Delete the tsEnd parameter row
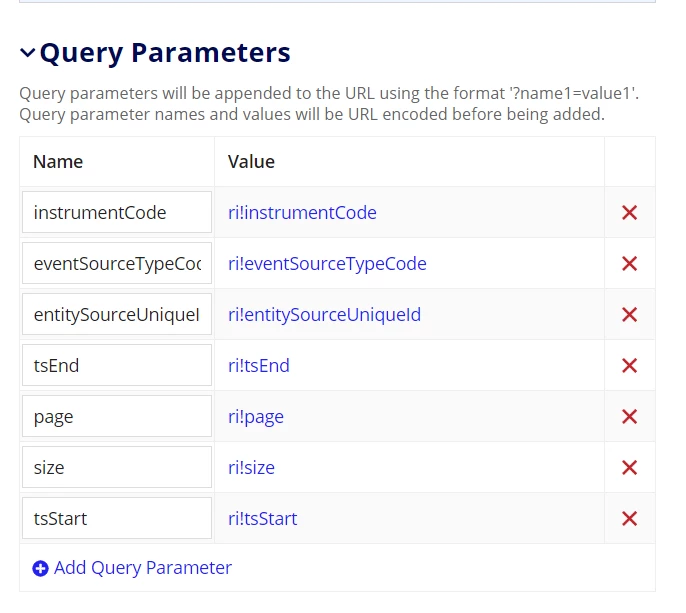Viewport: 686px width, 613px height. click(629, 366)
